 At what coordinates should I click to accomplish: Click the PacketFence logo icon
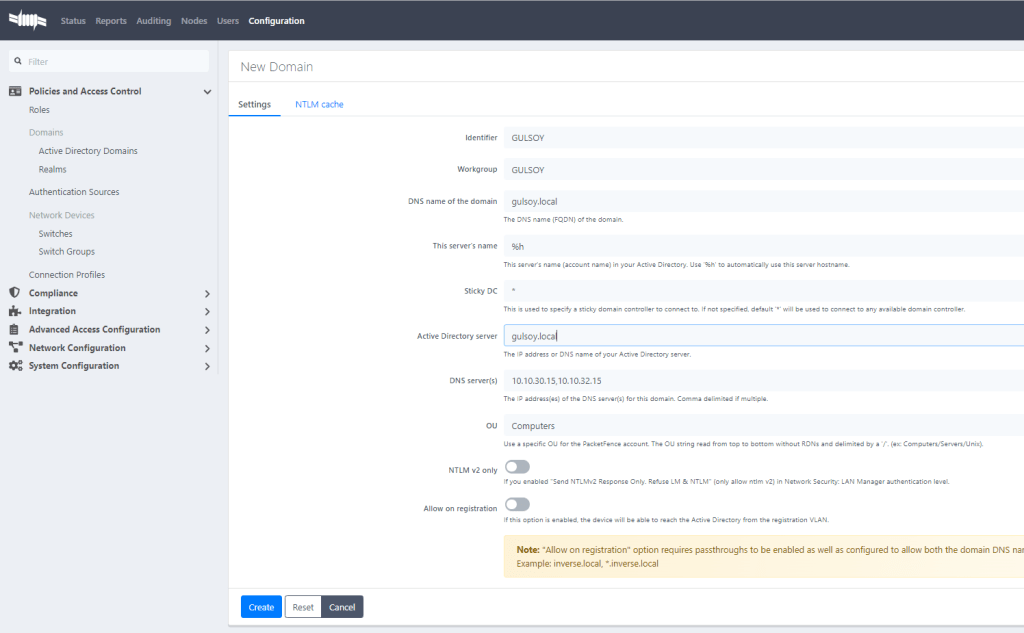click(28, 20)
